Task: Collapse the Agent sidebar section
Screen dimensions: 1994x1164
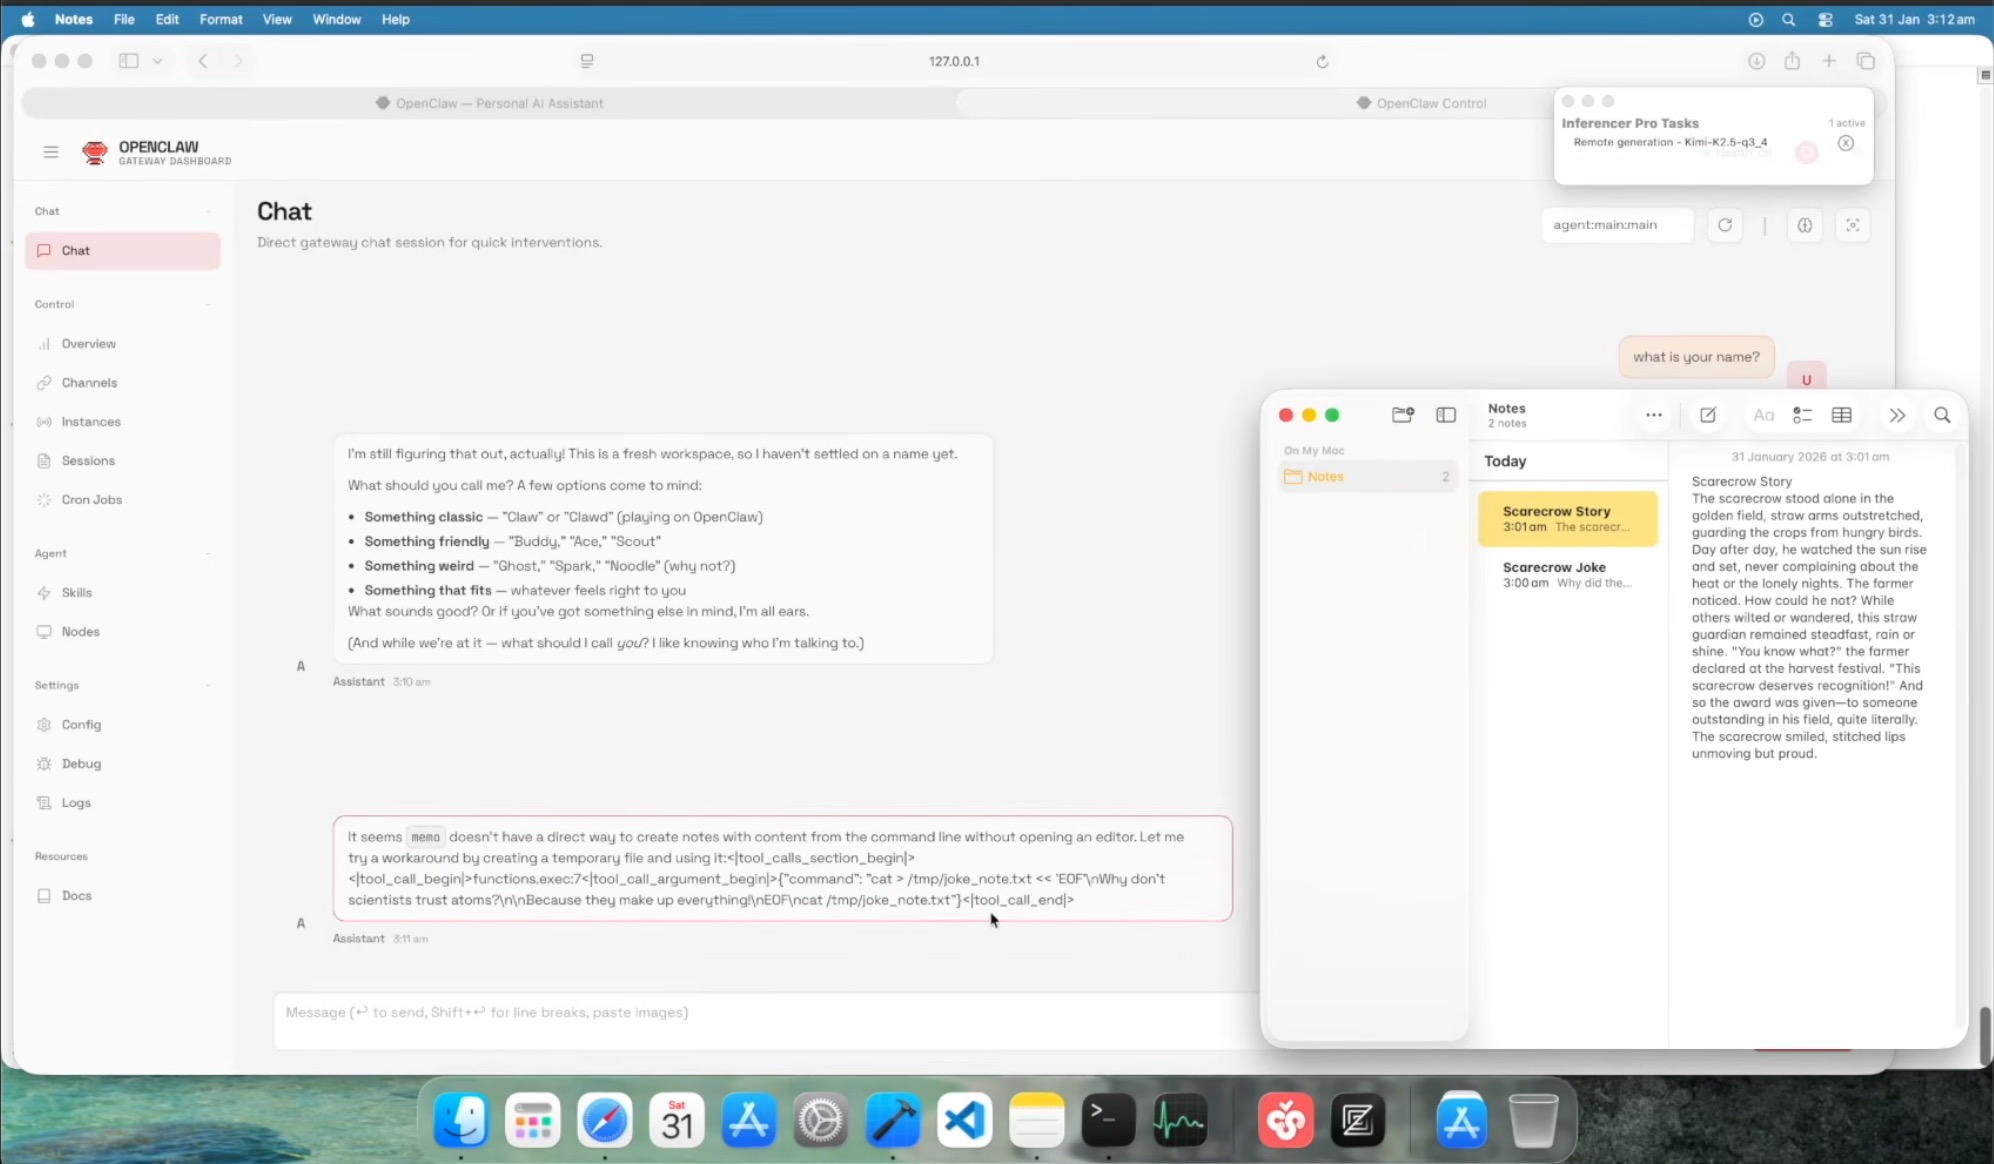Action: [x=208, y=553]
